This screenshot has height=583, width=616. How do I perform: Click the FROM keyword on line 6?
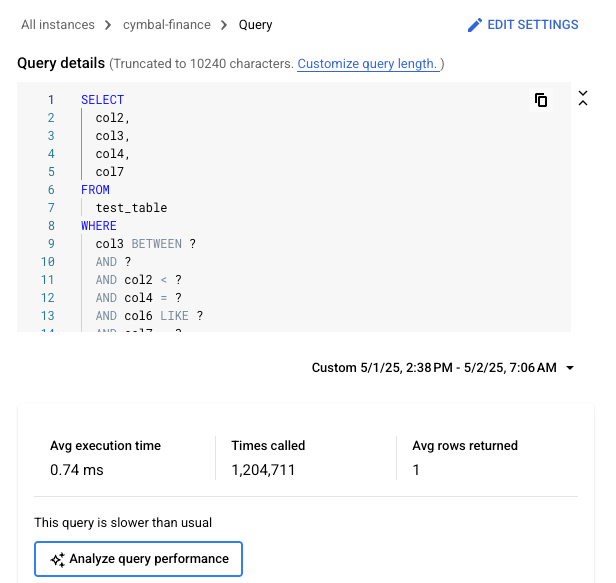click(95, 190)
